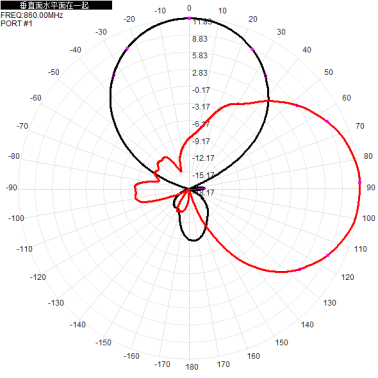Click the positive "60" angle label

[x=347, y=98]
